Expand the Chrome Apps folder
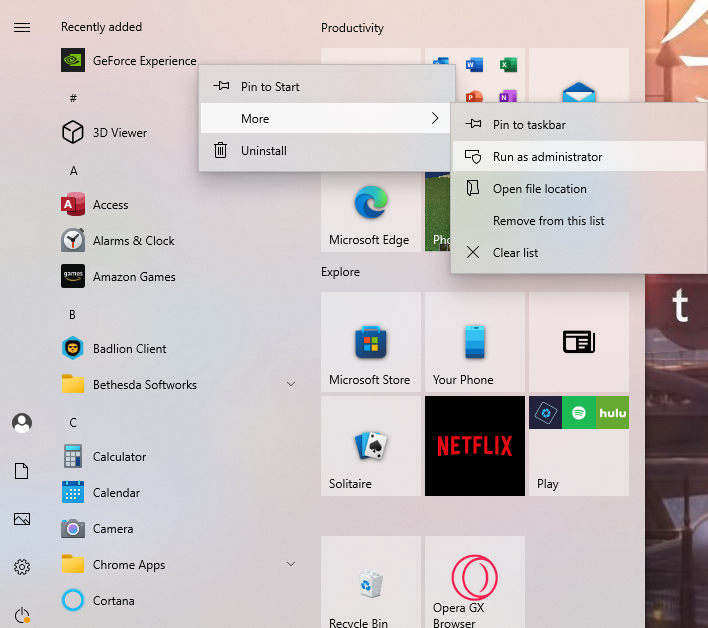This screenshot has width=708, height=628. point(290,565)
